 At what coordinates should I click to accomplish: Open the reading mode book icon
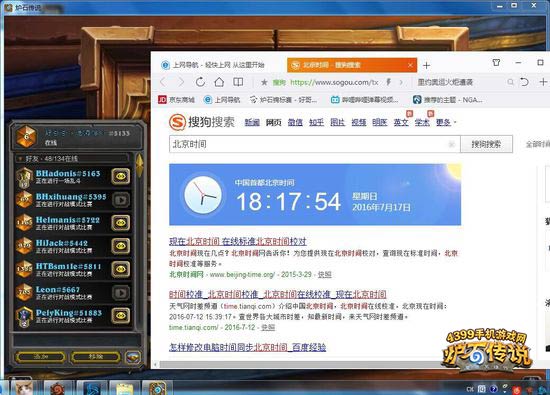238,82
